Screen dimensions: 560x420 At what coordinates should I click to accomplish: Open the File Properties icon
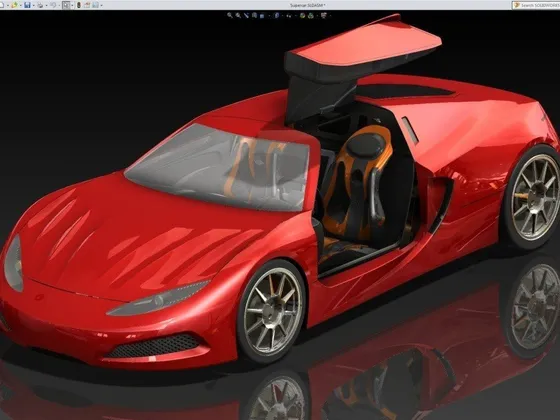(87, 5)
